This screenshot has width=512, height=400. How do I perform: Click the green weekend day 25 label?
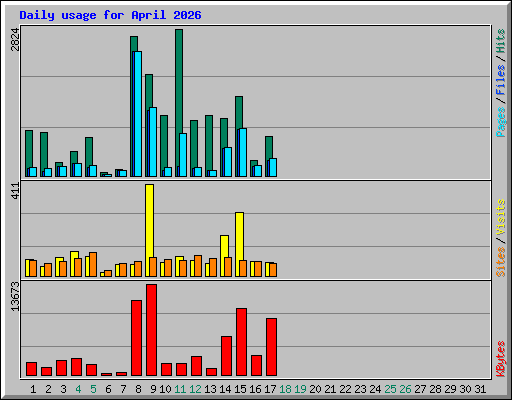point(390,389)
